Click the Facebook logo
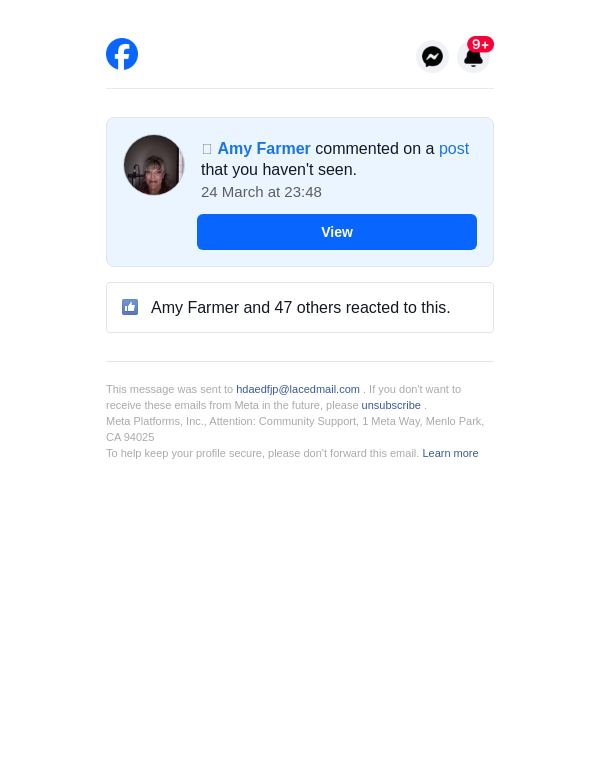 click(x=122, y=54)
